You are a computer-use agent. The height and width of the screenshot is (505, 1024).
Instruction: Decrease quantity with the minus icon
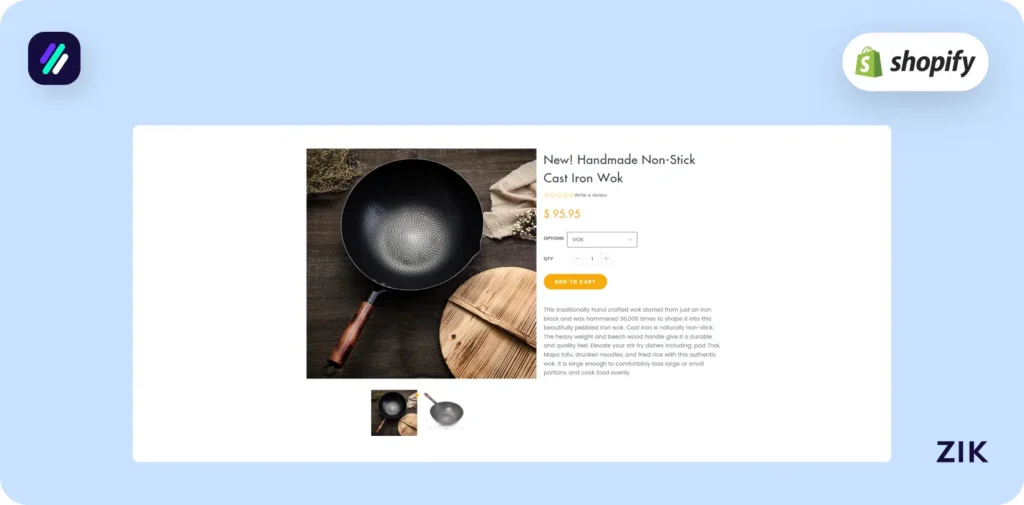577,259
